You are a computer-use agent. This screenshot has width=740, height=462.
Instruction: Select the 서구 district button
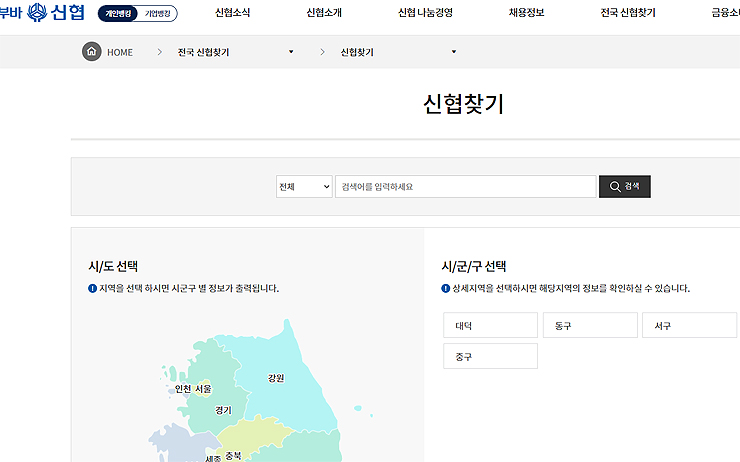[x=690, y=325]
